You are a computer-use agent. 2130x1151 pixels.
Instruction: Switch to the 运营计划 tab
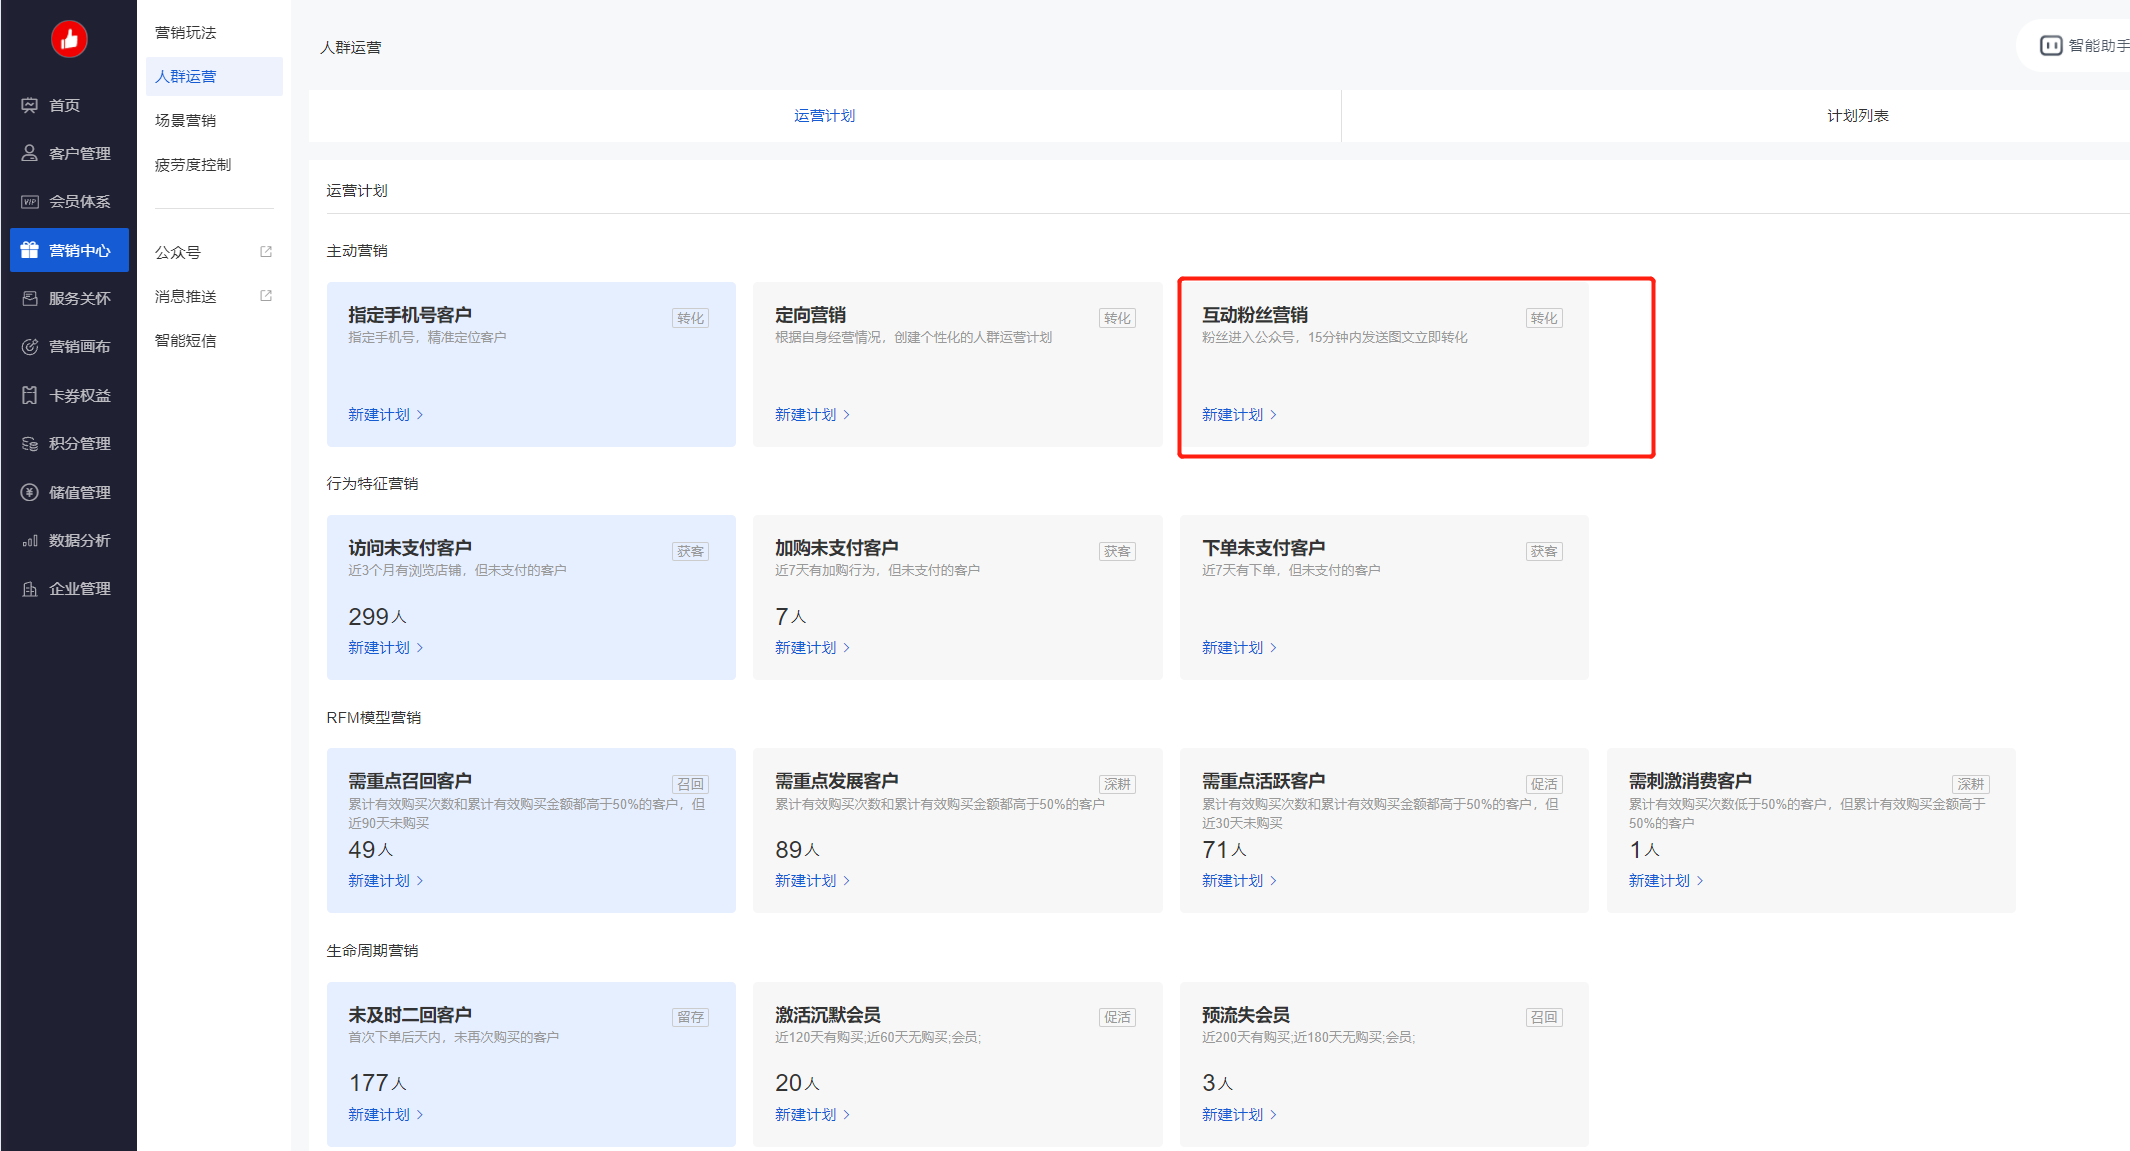point(824,116)
